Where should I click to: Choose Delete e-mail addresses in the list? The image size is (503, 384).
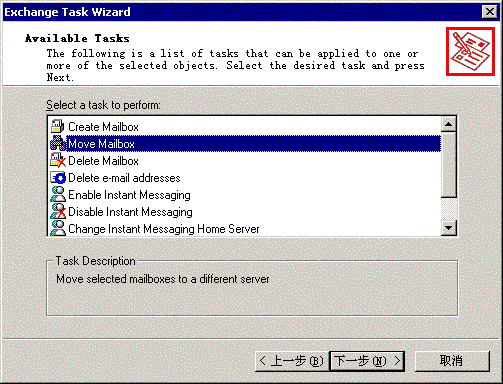(124, 178)
